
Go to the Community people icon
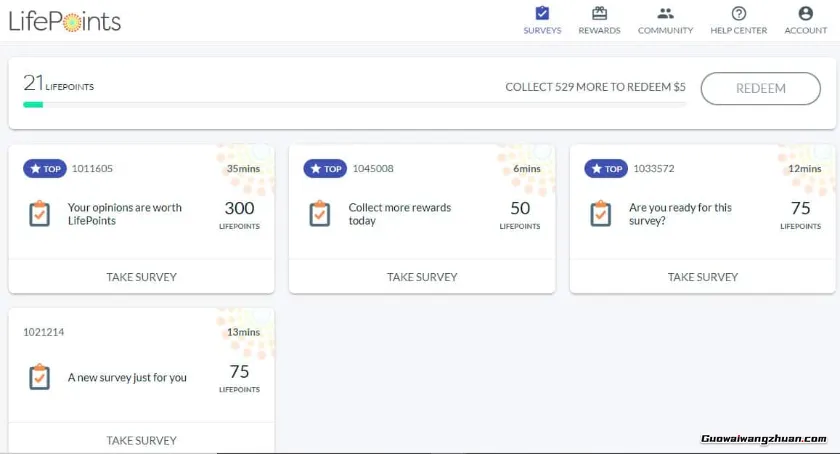pyautogui.click(x=665, y=14)
